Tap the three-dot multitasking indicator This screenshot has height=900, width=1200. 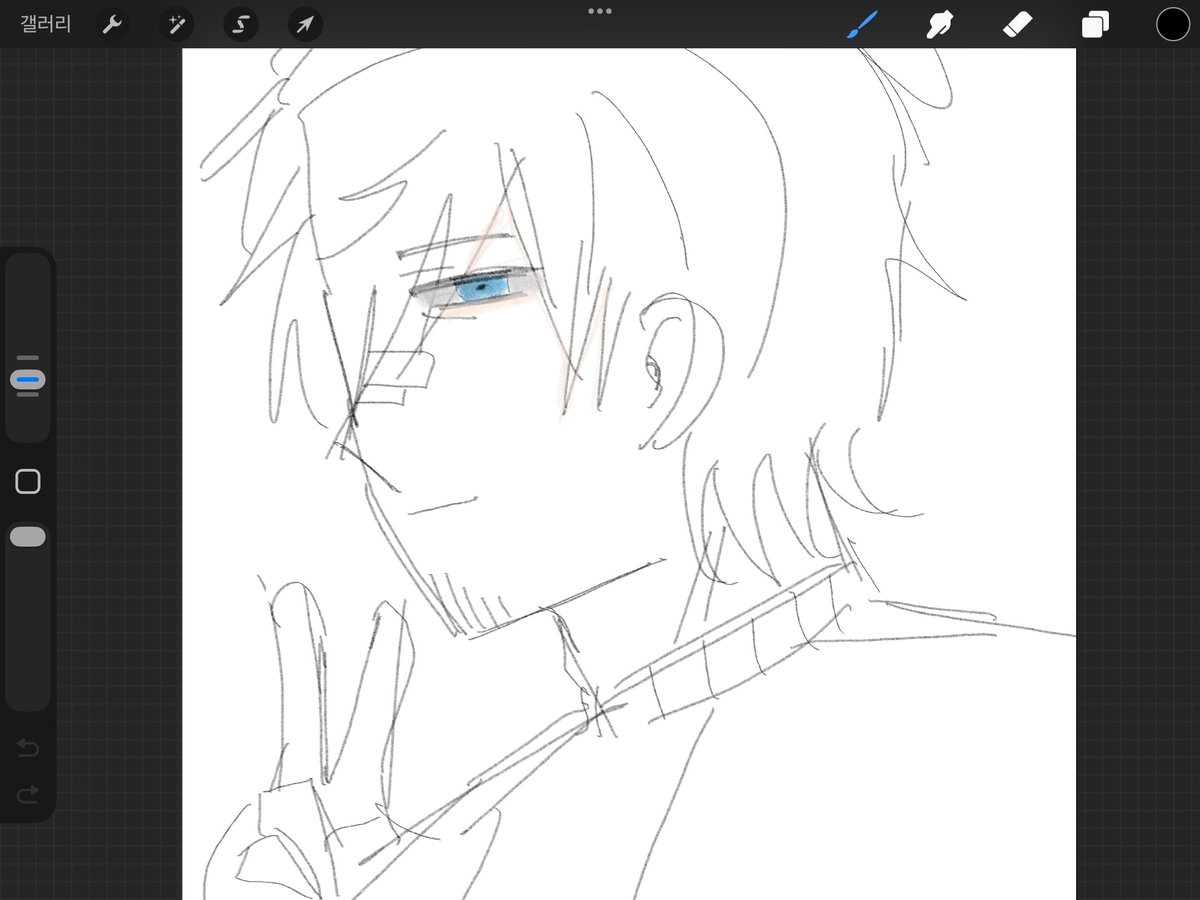click(x=600, y=11)
